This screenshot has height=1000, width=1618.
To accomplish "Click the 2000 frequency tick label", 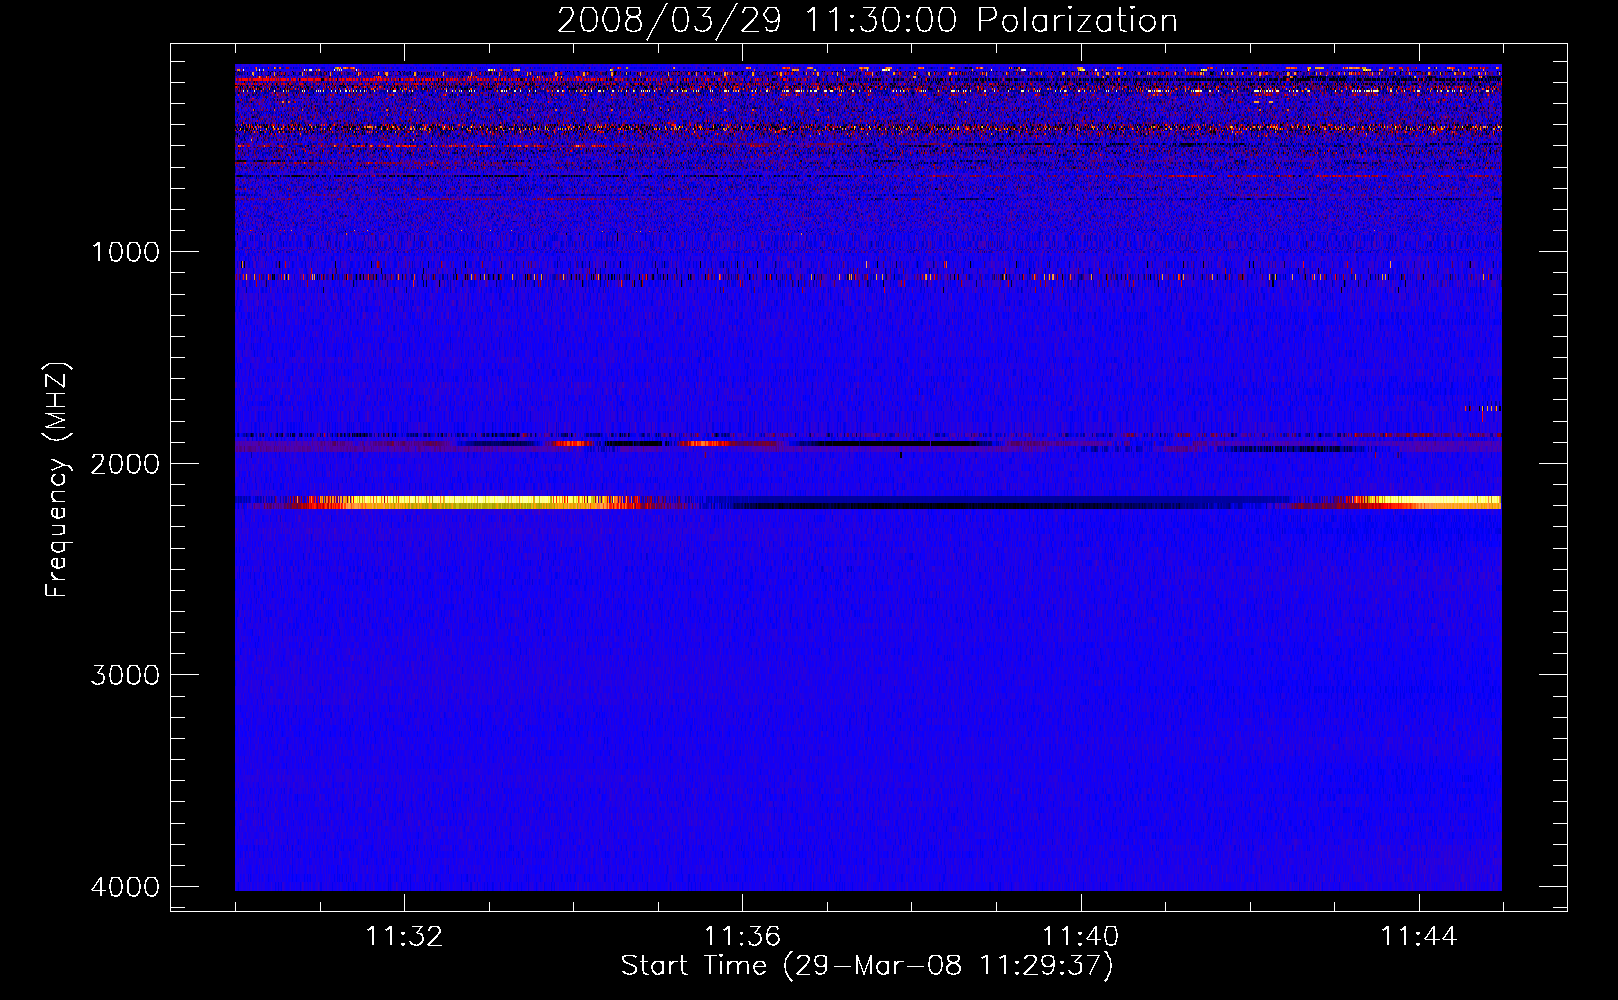I will (x=125, y=464).
